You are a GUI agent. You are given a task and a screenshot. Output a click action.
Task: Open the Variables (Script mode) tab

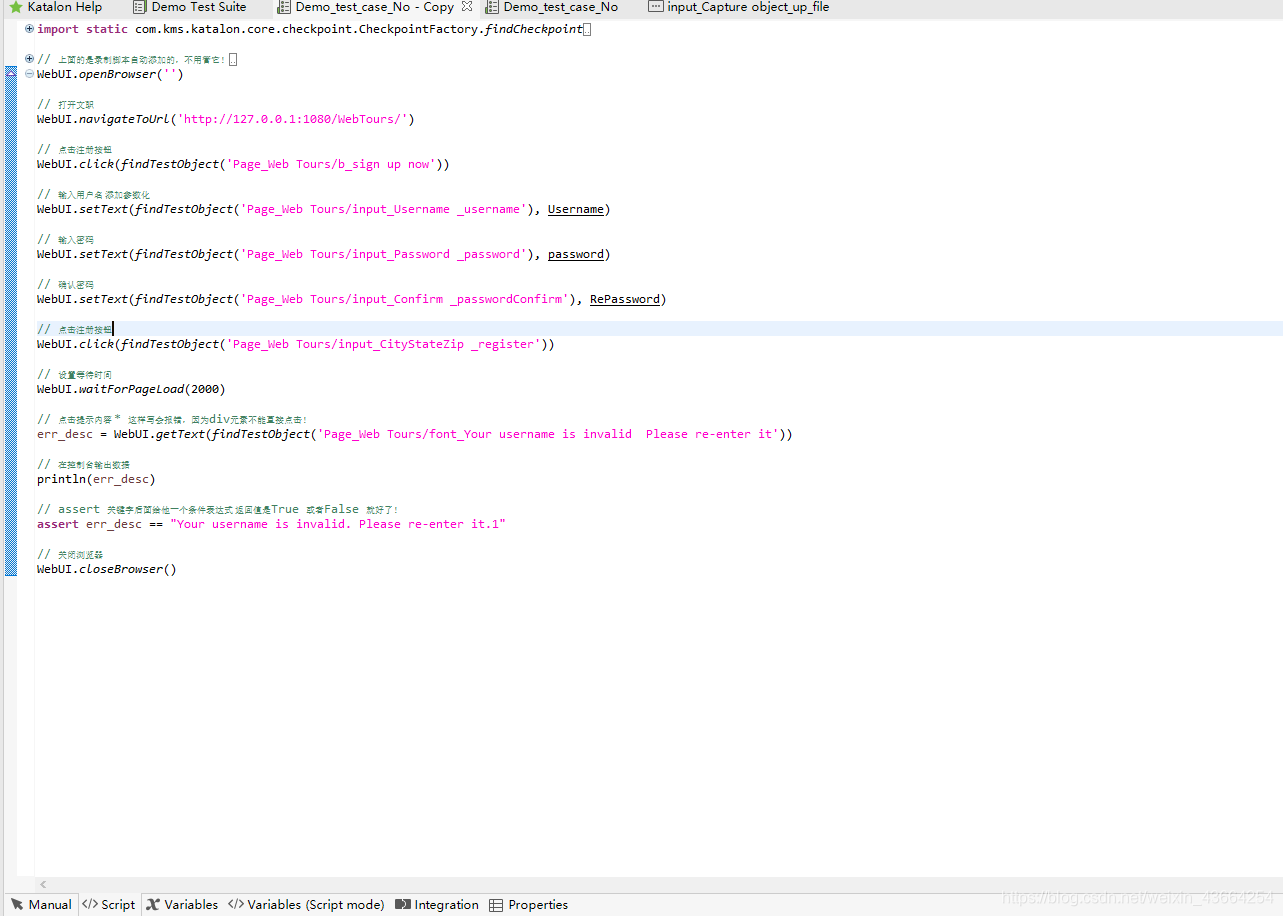pos(306,905)
